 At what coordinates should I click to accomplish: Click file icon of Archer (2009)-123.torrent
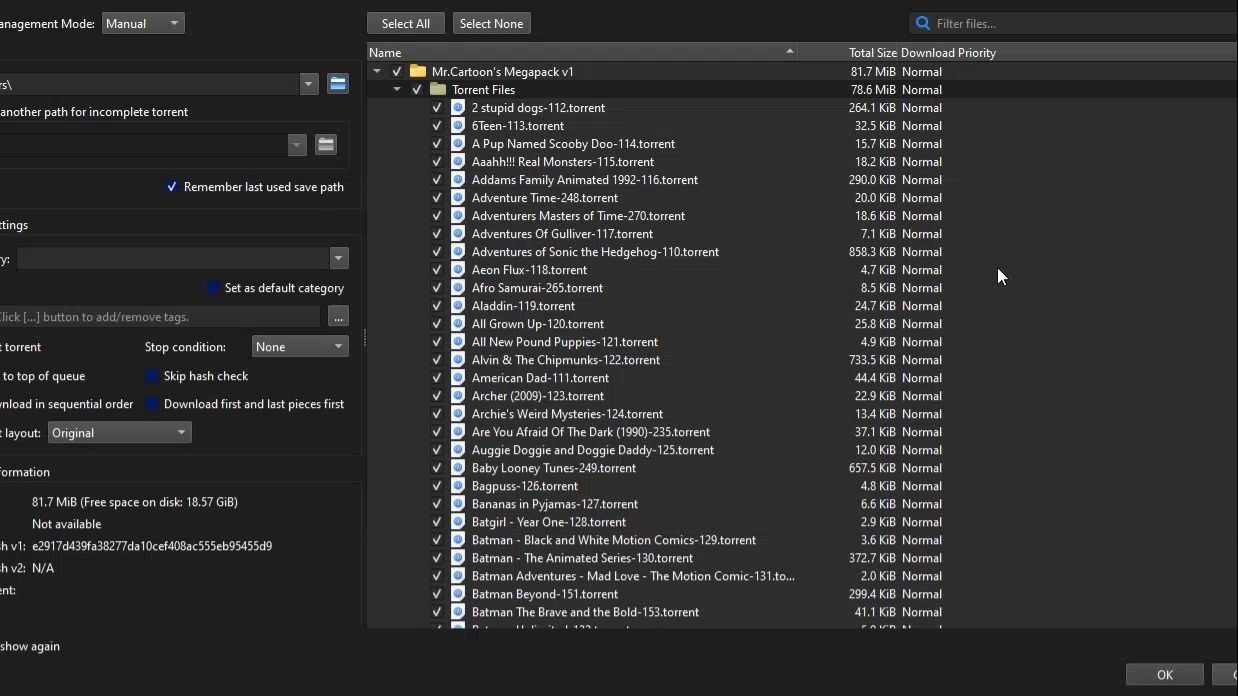(x=458, y=395)
